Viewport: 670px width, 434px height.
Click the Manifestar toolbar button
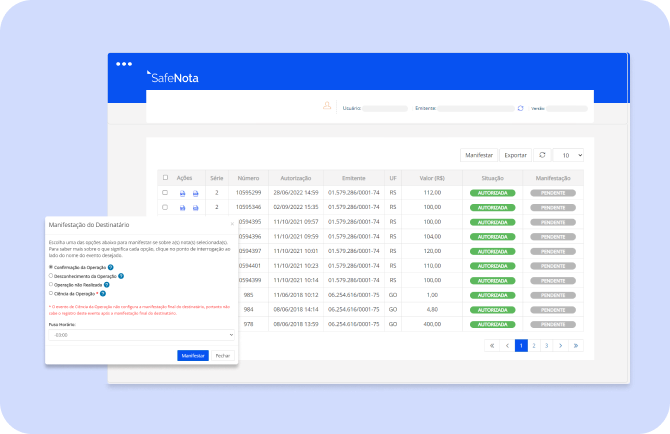(x=479, y=155)
